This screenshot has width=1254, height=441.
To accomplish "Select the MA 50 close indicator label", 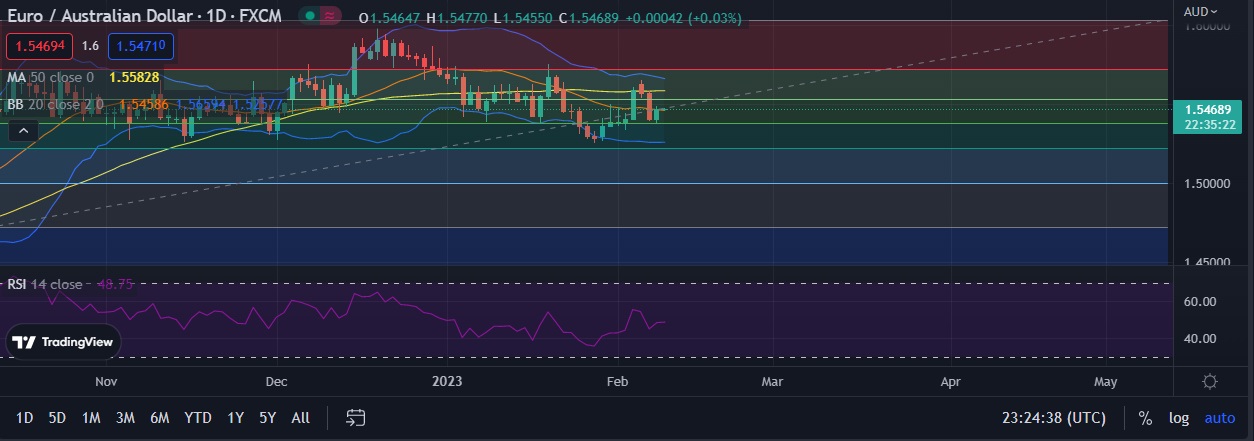I will click(x=50, y=77).
